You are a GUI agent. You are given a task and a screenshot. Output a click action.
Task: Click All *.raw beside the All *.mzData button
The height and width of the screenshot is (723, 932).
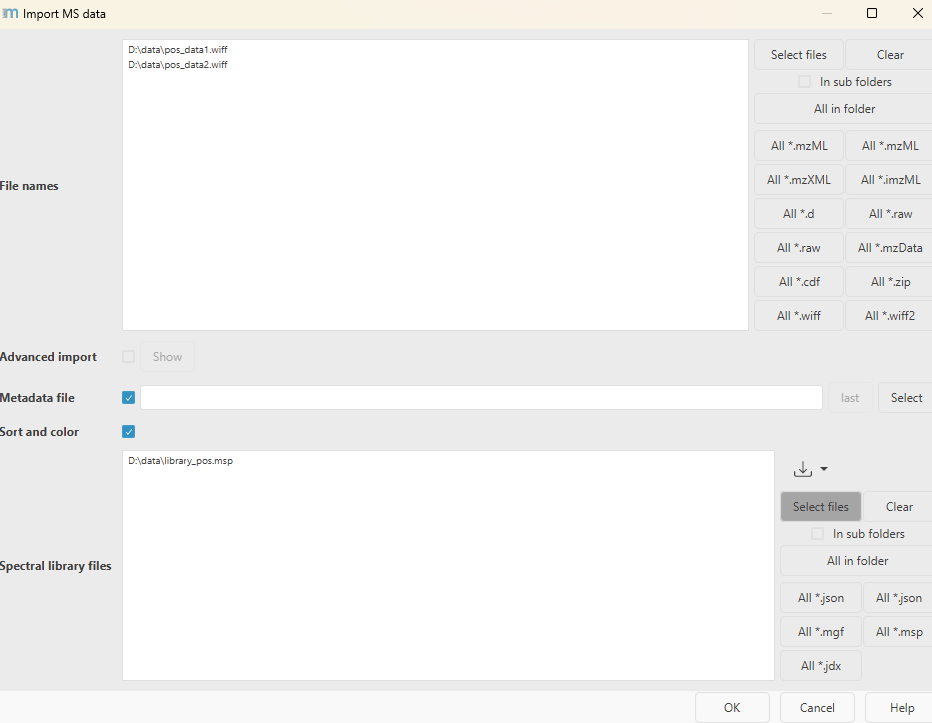[x=799, y=248]
